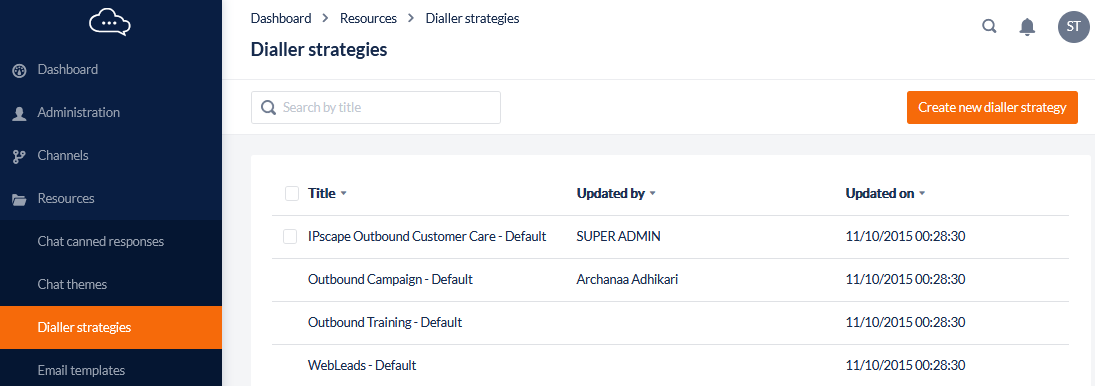Follow the Resources breadcrumb link
The height and width of the screenshot is (386, 1095).
coord(368,18)
